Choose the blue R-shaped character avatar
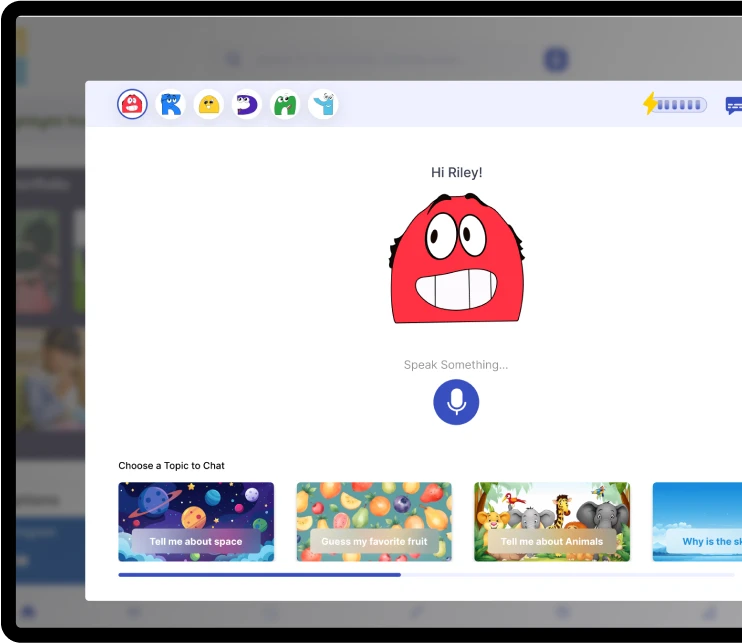 pos(171,104)
